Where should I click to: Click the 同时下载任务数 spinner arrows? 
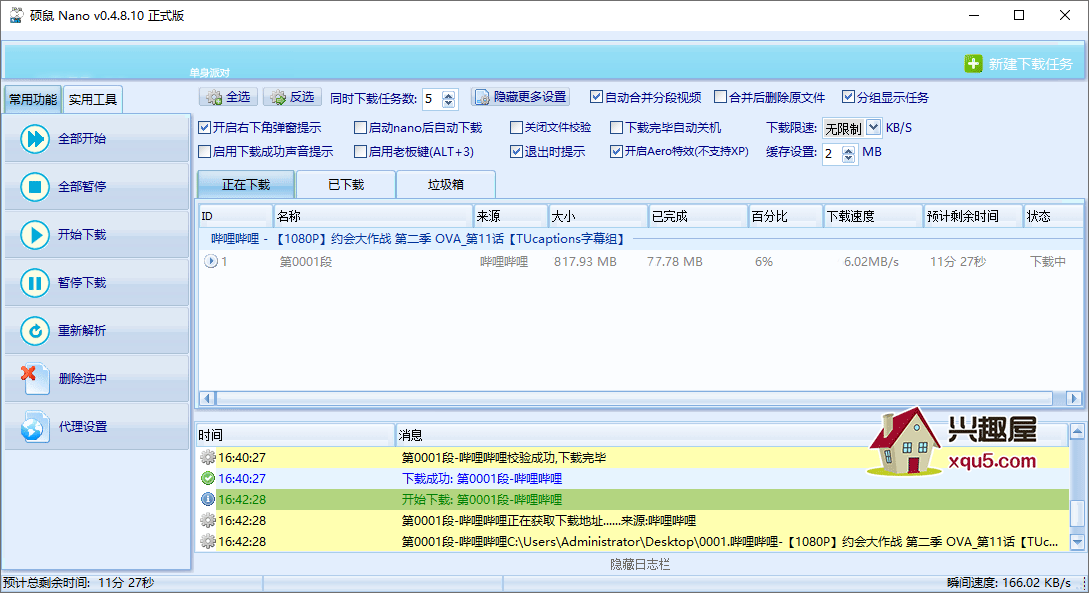click(449, 99)
